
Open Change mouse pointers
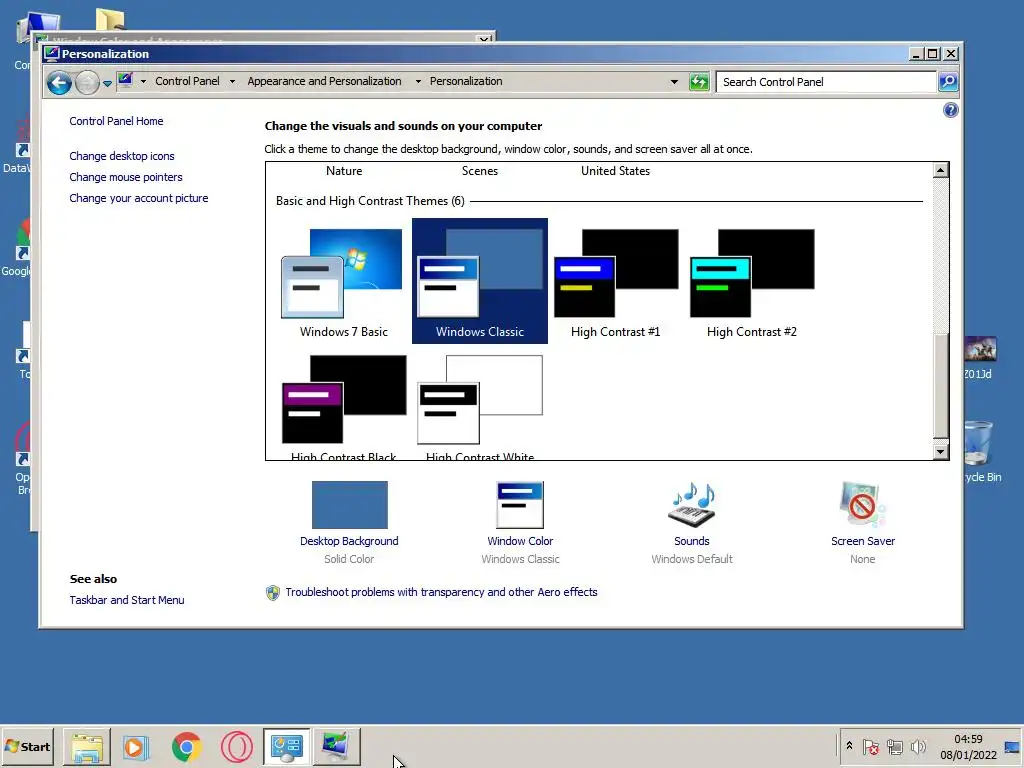(125, 177)
